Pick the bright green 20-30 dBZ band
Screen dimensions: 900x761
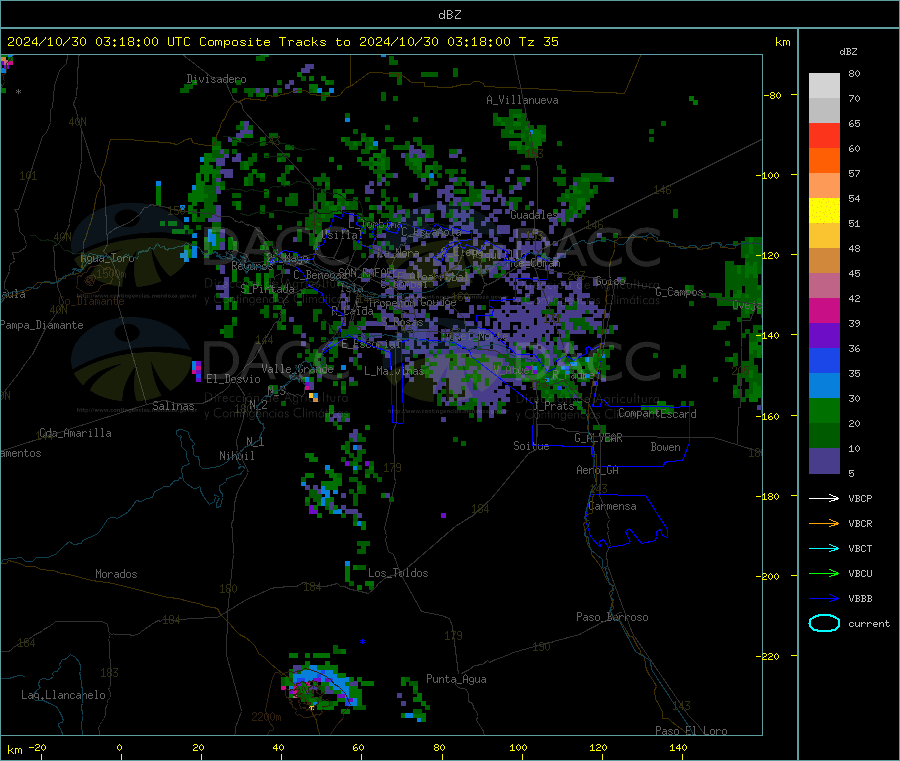[x=824, y=410]
